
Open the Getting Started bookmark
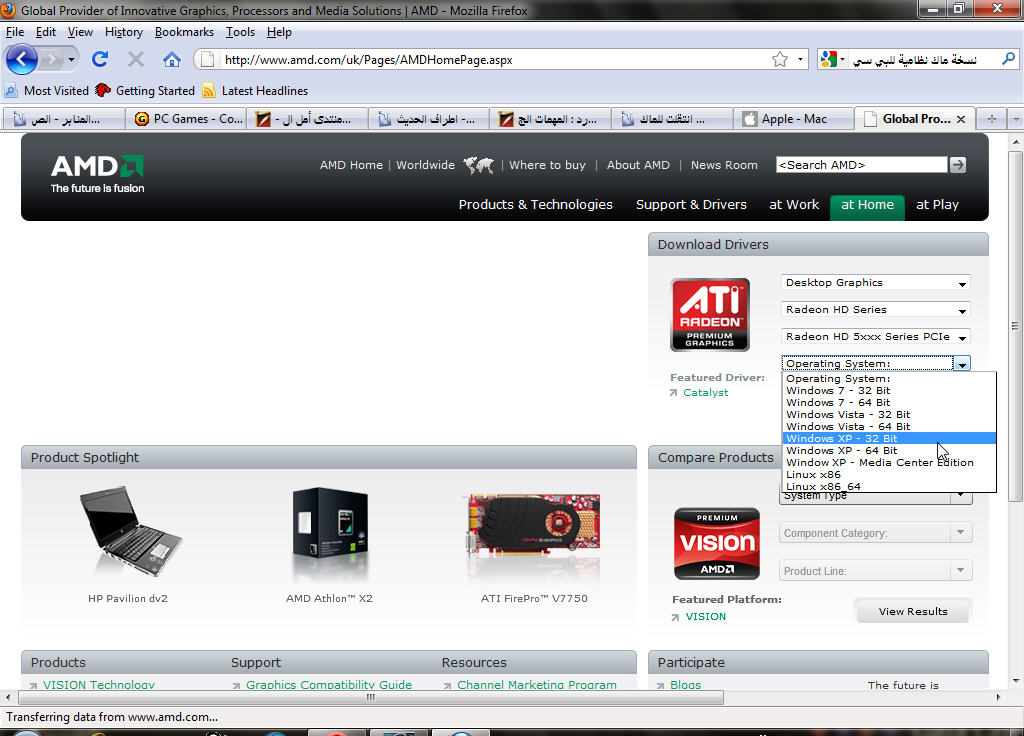(x=145, y=91)
